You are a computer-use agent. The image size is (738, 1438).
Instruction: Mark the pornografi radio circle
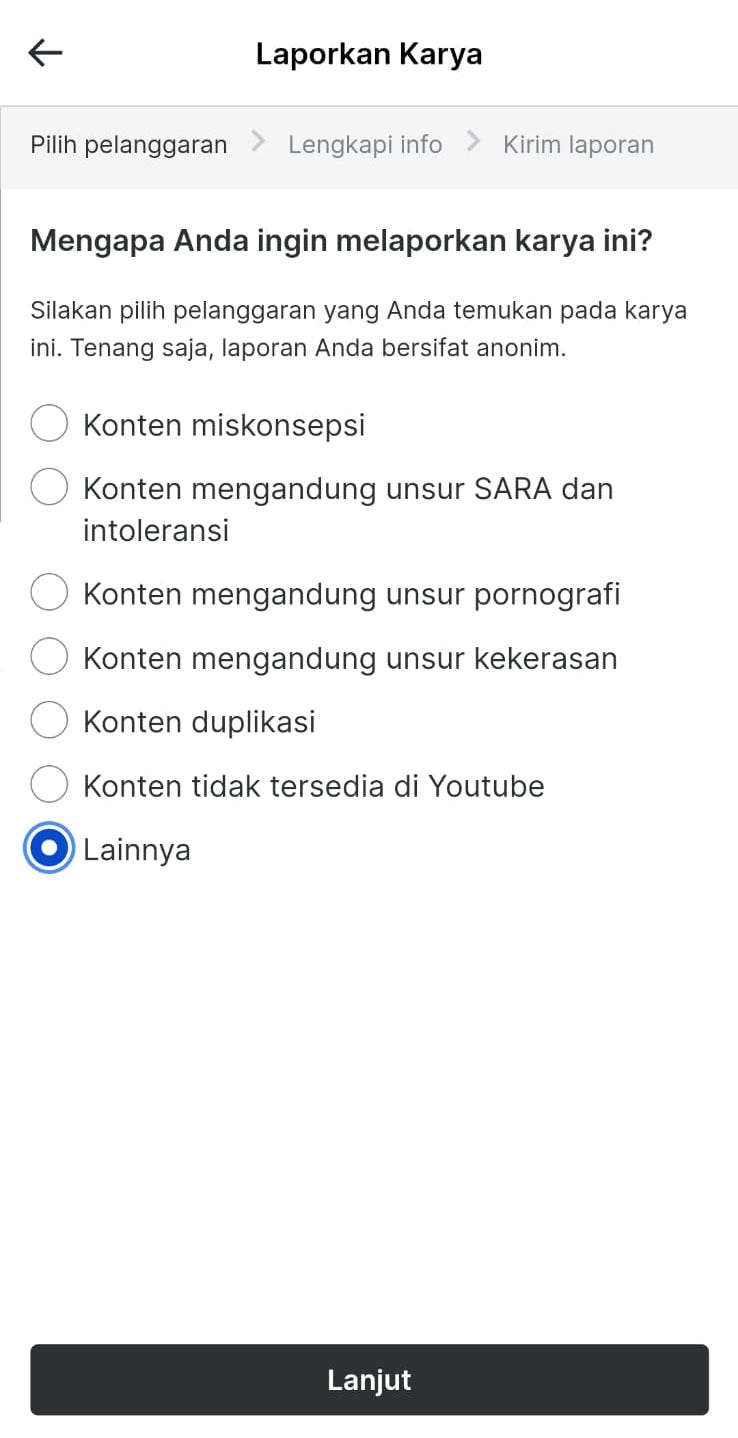tap(49, 593)
